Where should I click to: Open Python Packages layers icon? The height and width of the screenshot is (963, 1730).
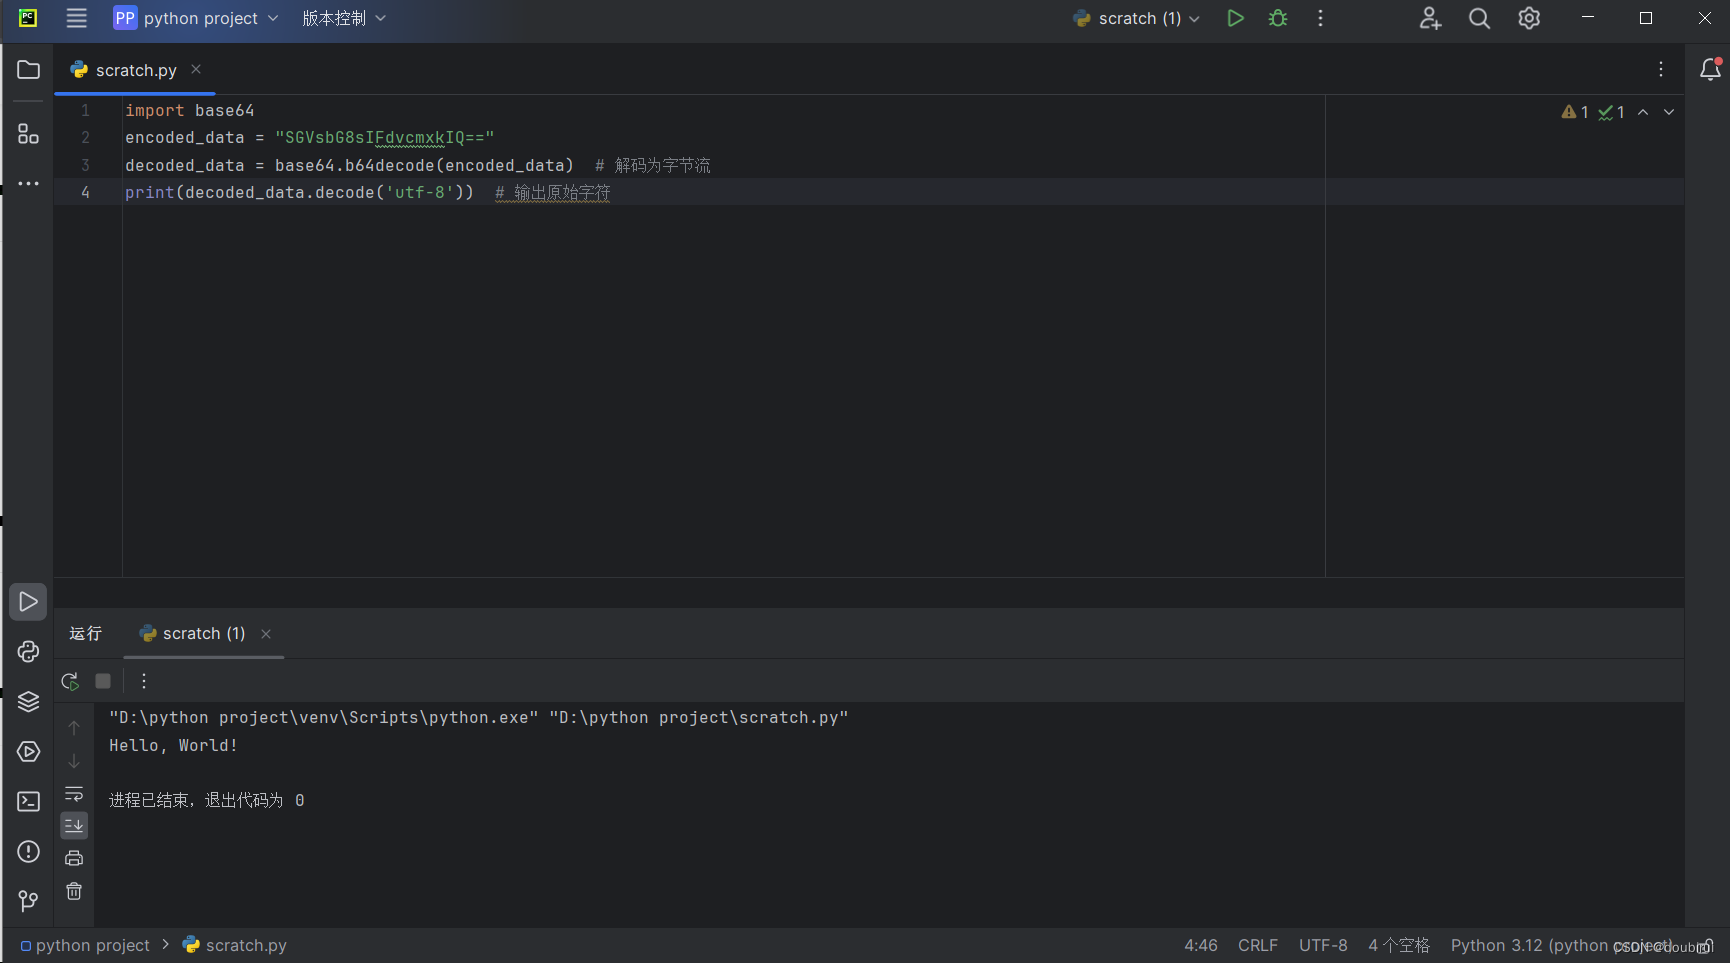coord(28,702)
